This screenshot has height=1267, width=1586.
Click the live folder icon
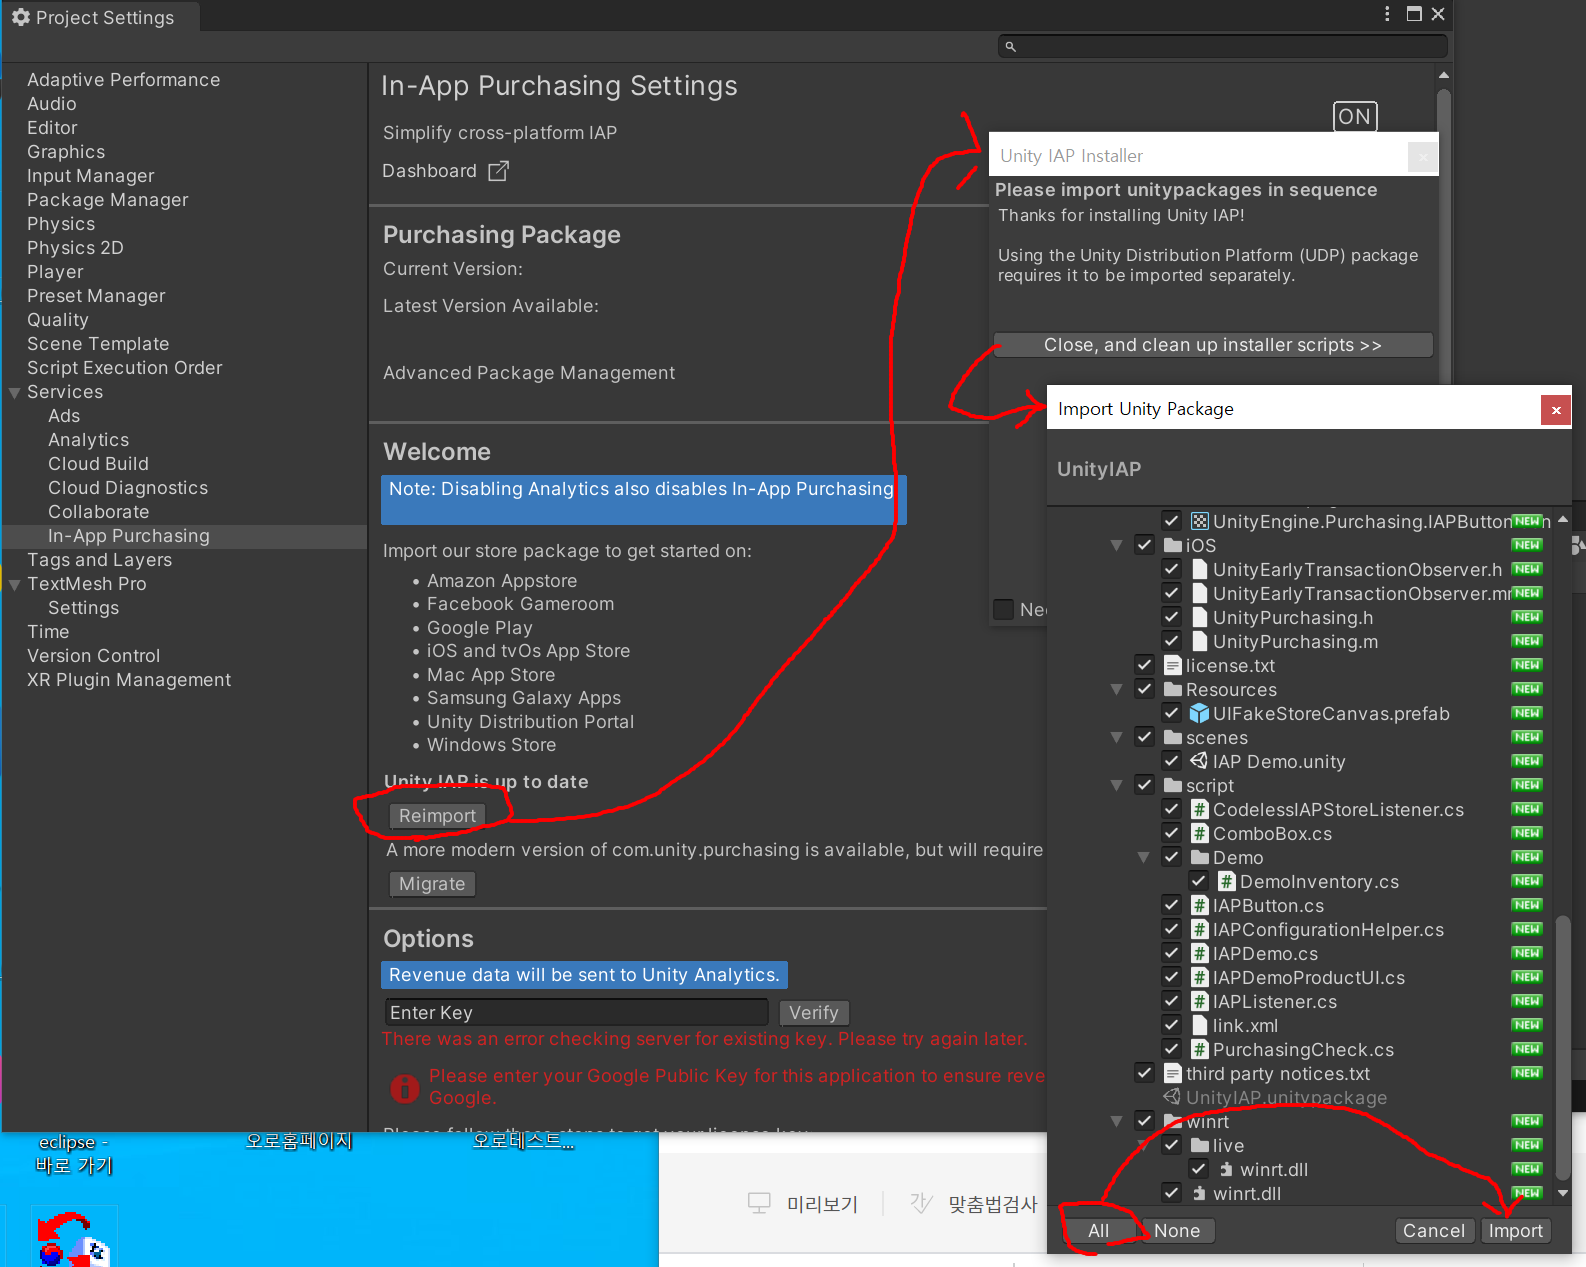[1200, 1145]
